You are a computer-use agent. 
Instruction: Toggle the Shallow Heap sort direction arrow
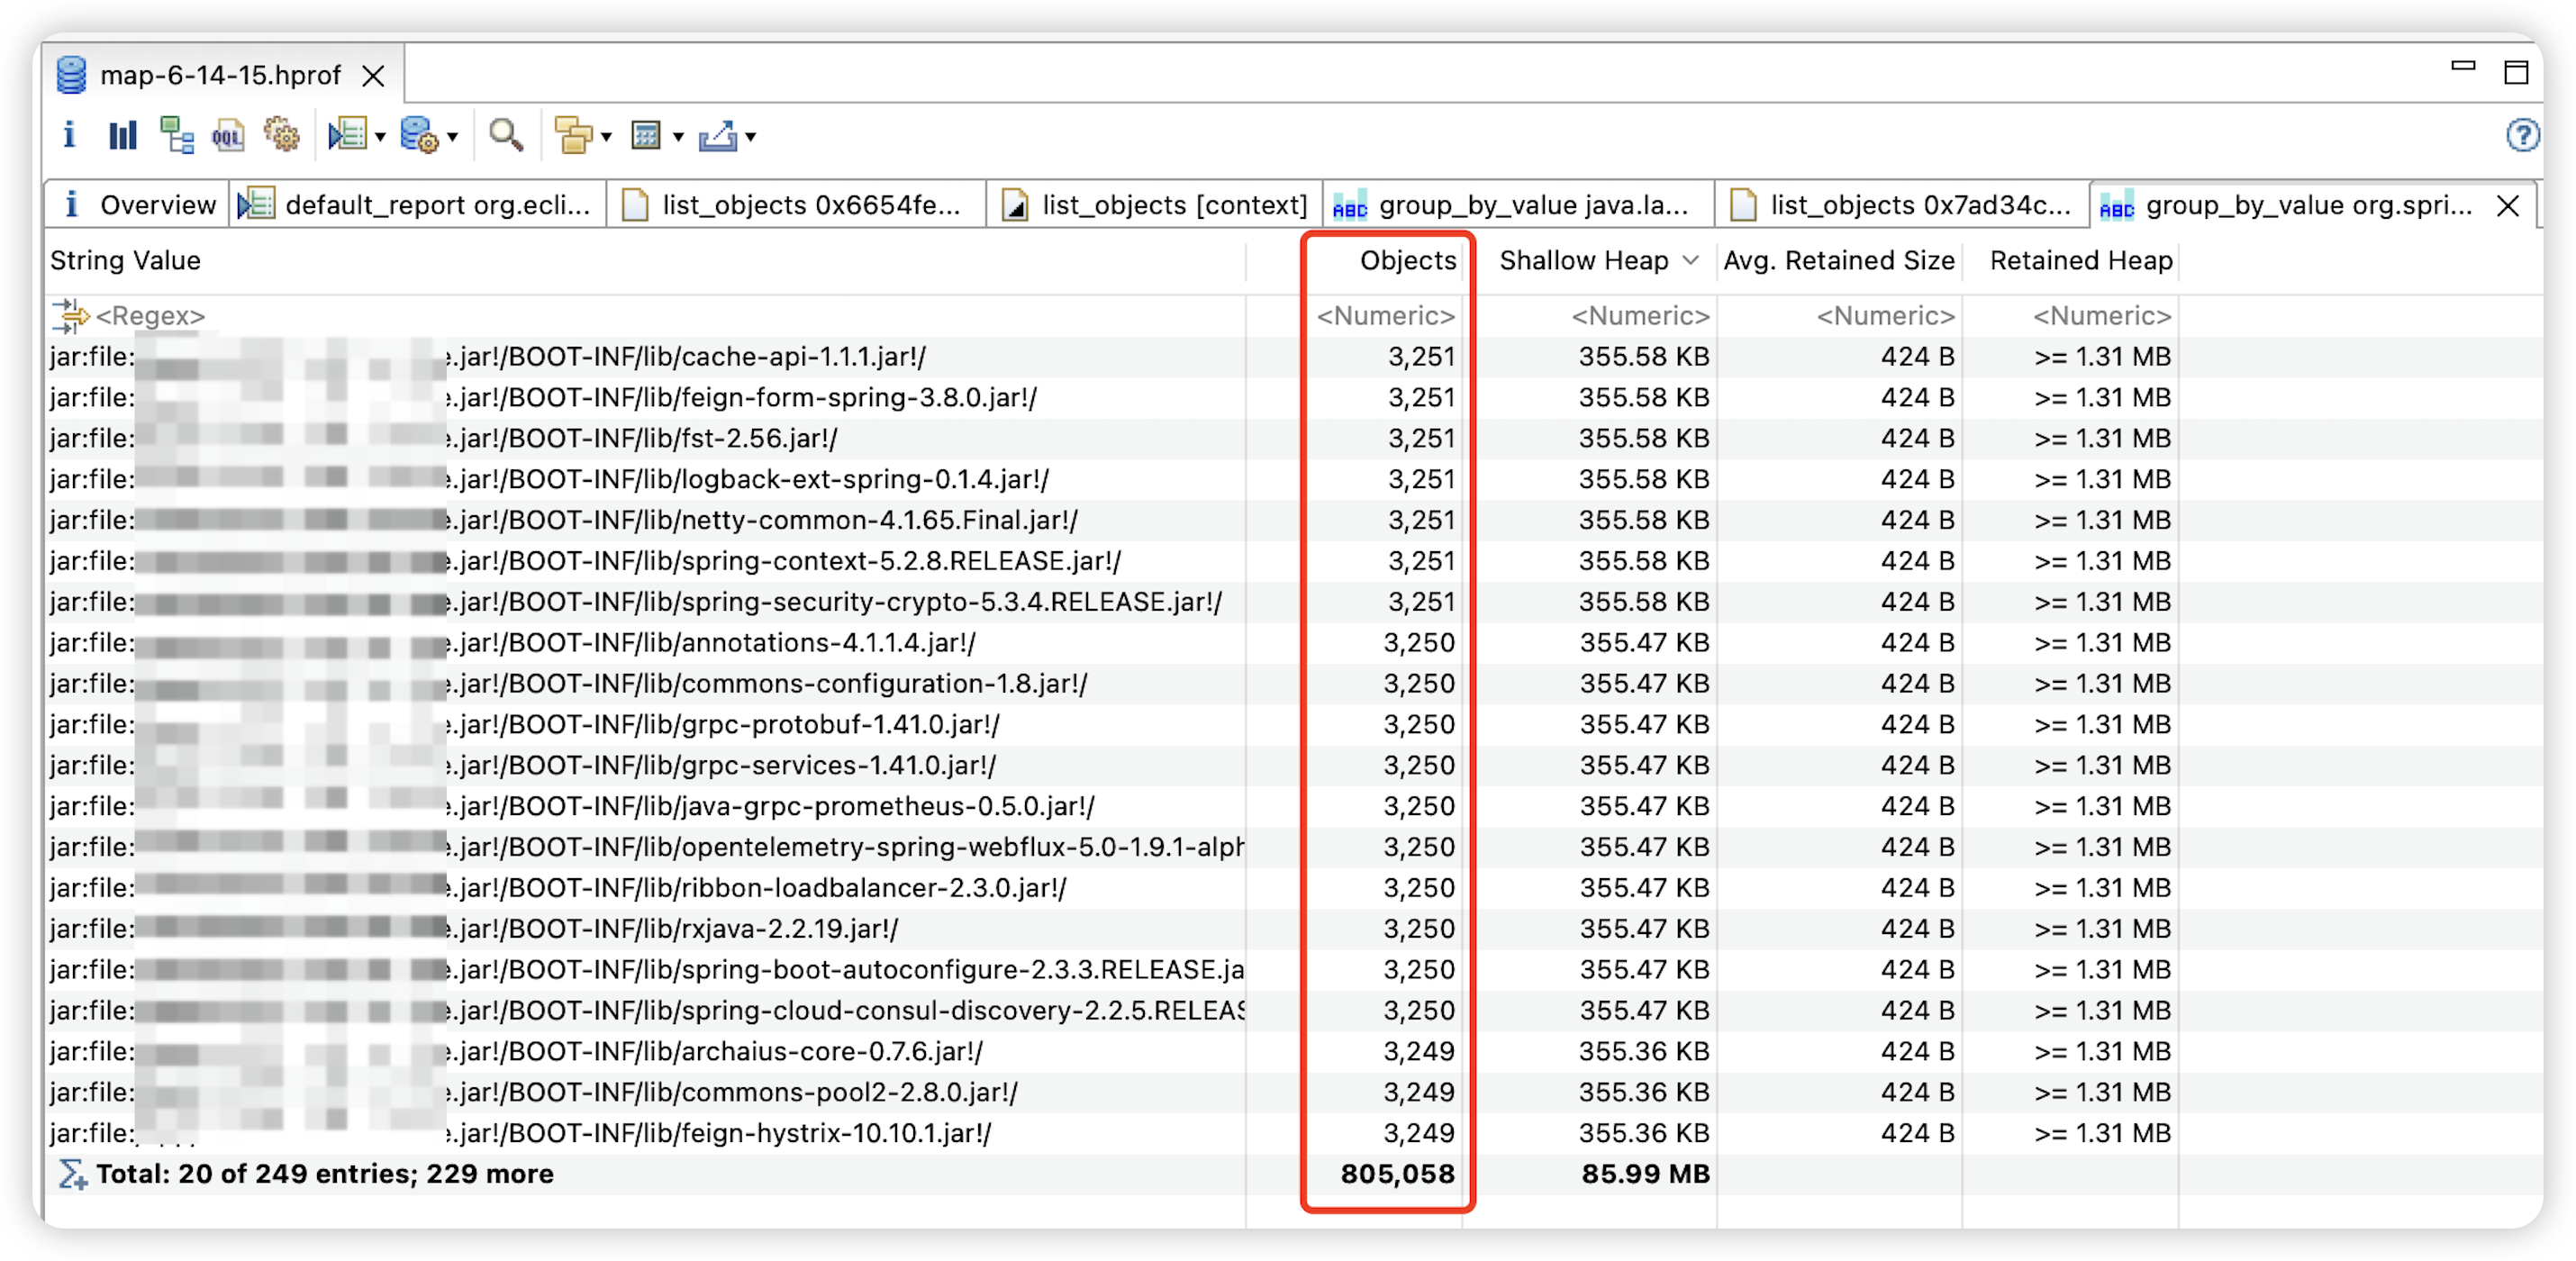click(x=1691, y=261)
